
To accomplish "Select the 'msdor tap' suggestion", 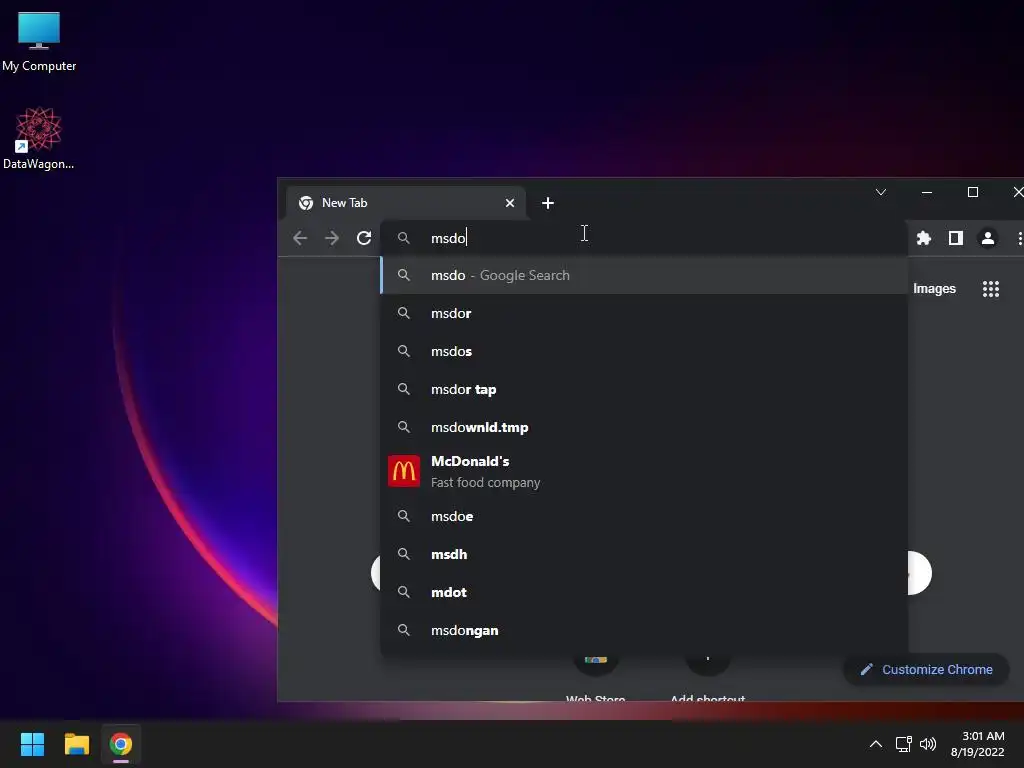I will (644, 389).
